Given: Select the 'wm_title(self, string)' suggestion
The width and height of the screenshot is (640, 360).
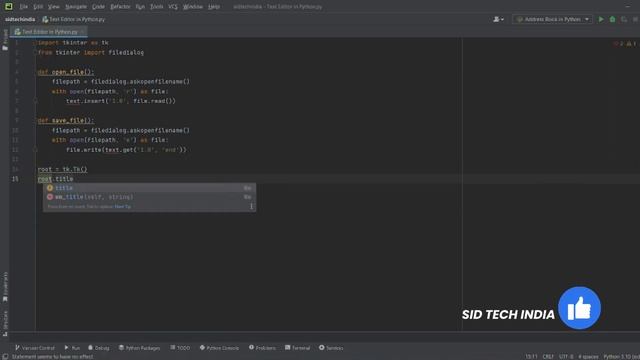Looking at the screenshot, I should point(149,197).
